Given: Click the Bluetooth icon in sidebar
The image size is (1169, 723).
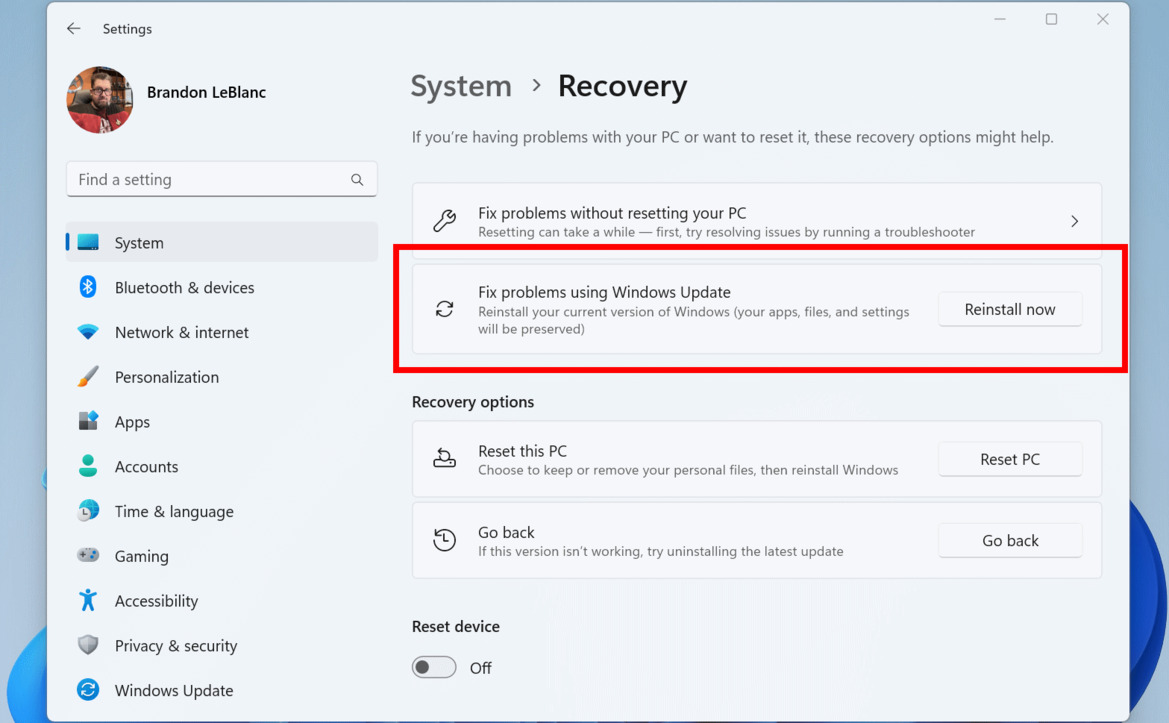Looking at the screenshot, I should coord(88,287).
